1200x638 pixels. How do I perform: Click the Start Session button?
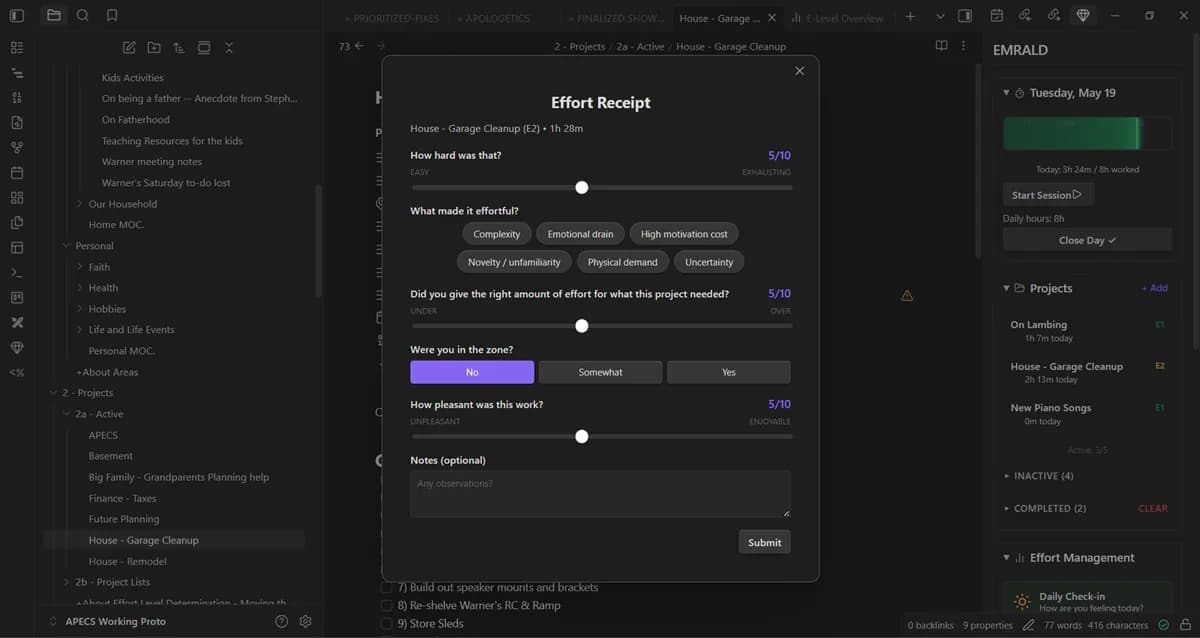tap(1047, 195)
